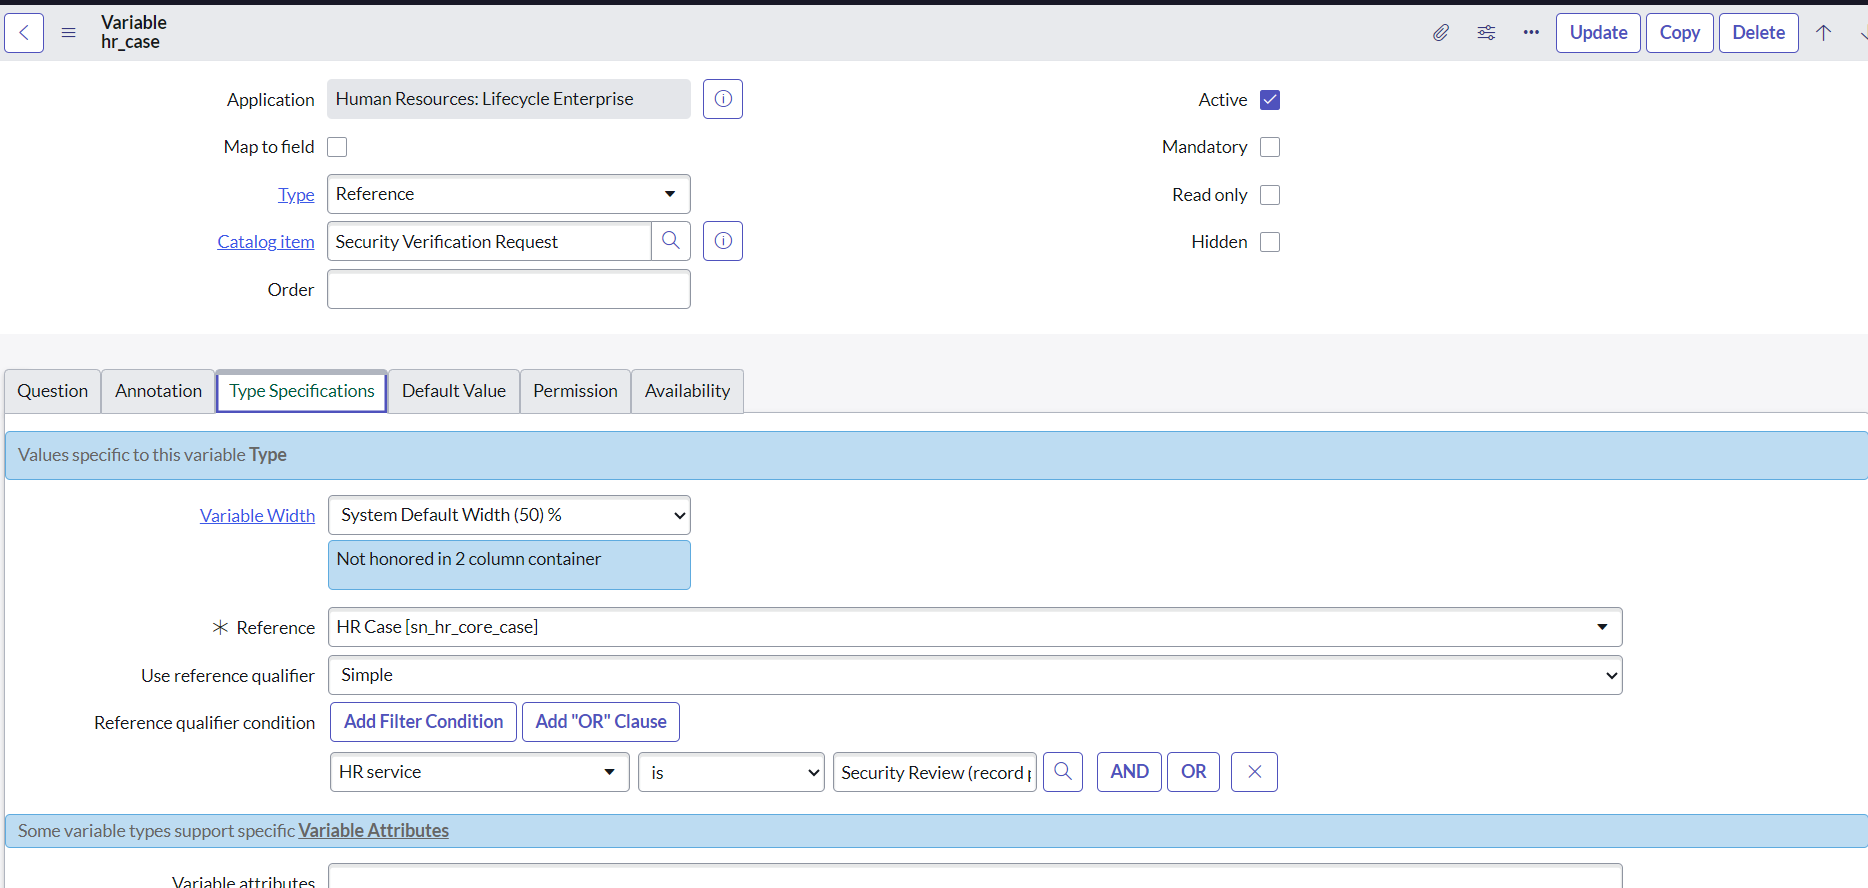Click the Catalog item text field
1868x888 pixels.
(489, 241)
